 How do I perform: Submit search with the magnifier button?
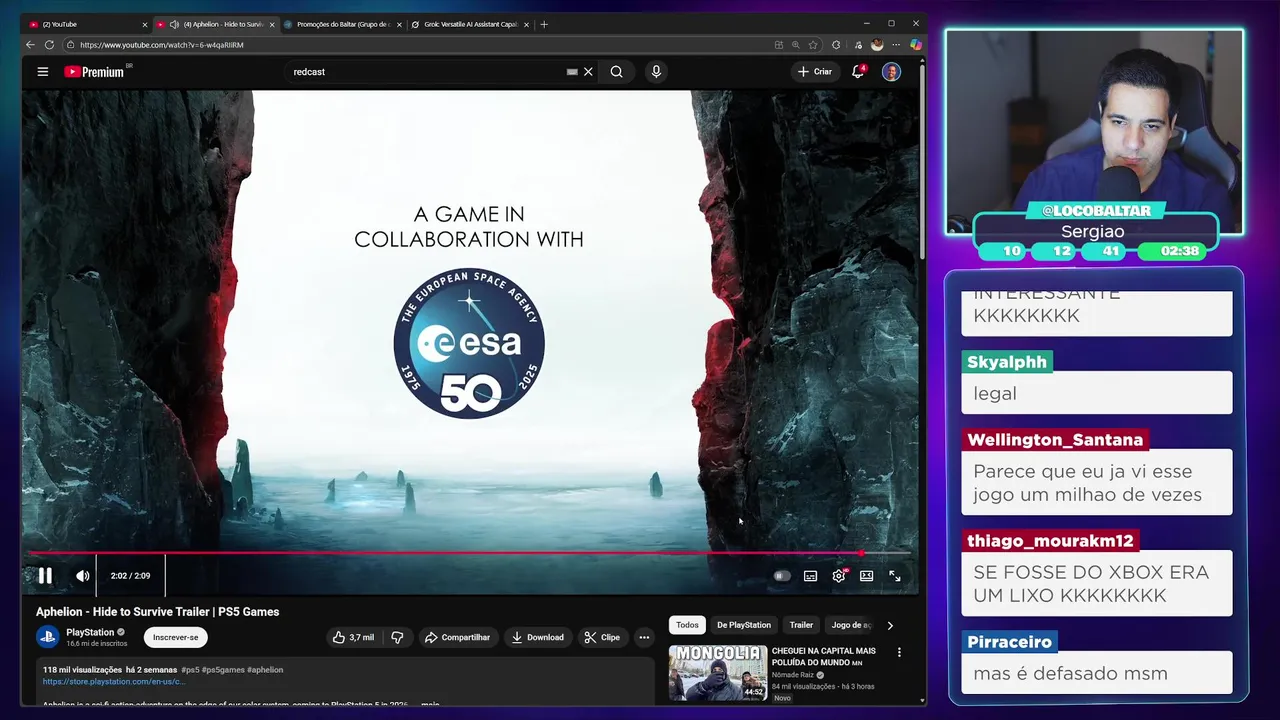[617, 72]
